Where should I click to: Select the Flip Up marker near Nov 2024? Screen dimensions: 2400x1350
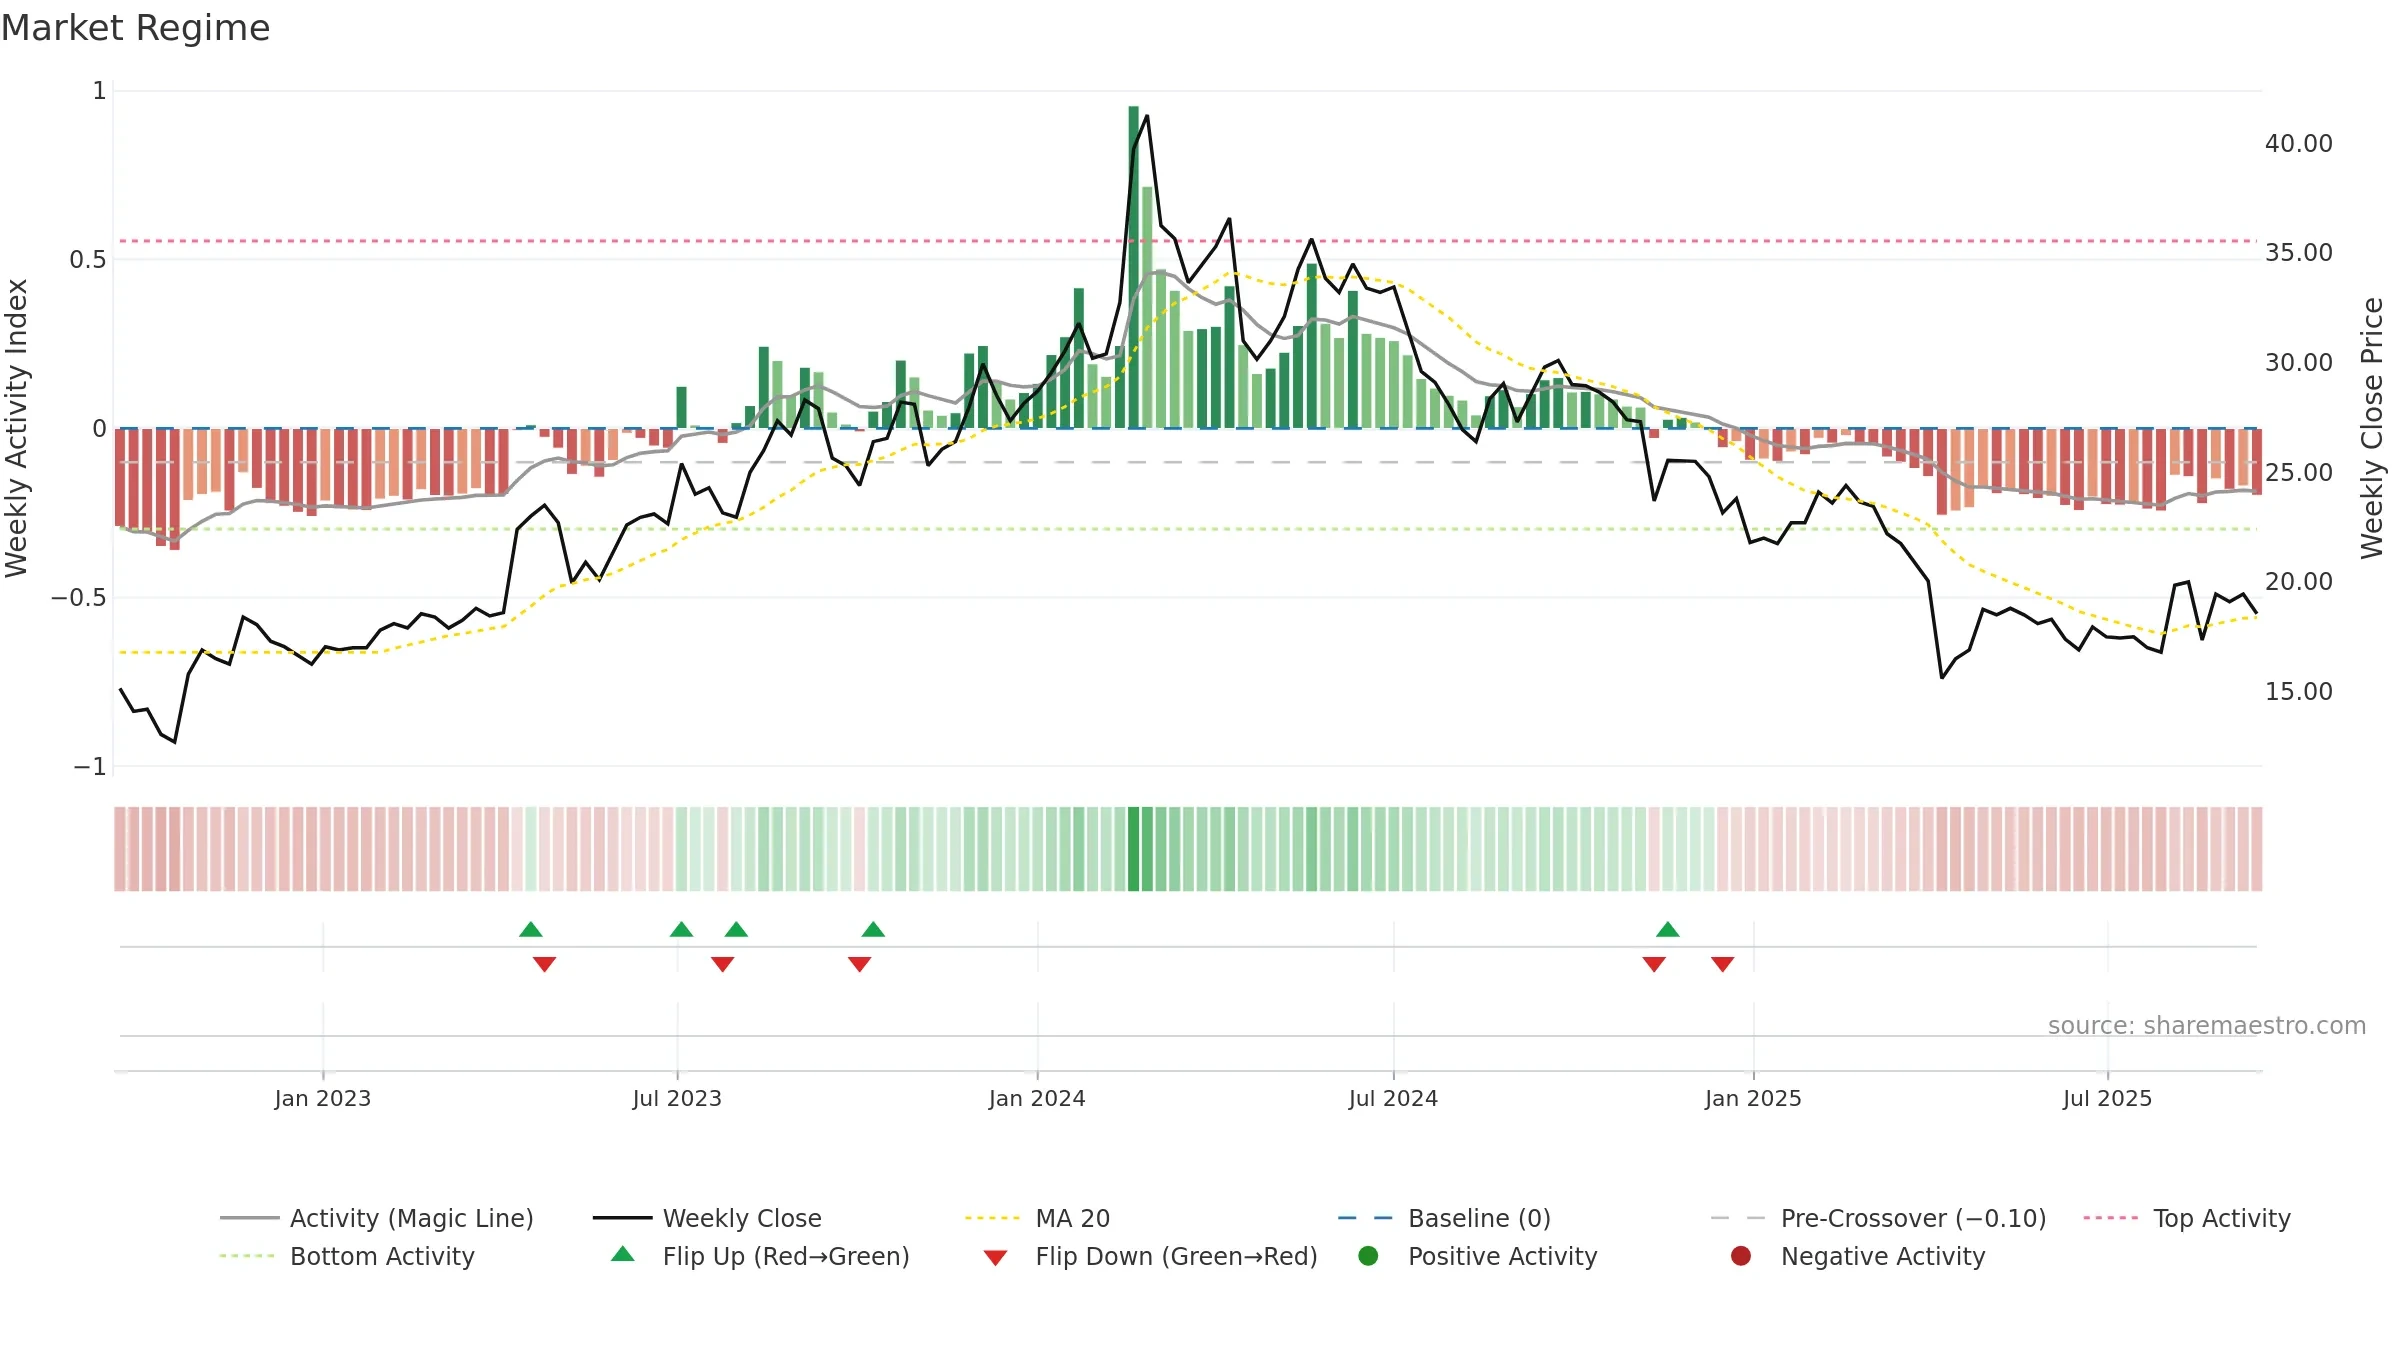(1667, 930)
